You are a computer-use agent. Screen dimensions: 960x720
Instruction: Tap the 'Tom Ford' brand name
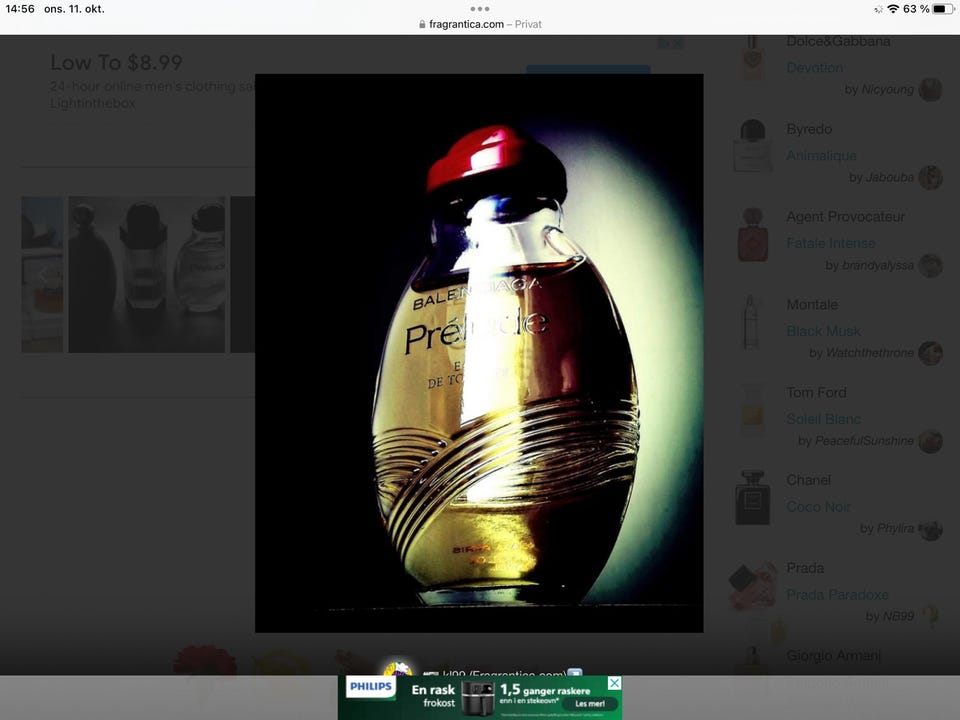click(816, 392)
